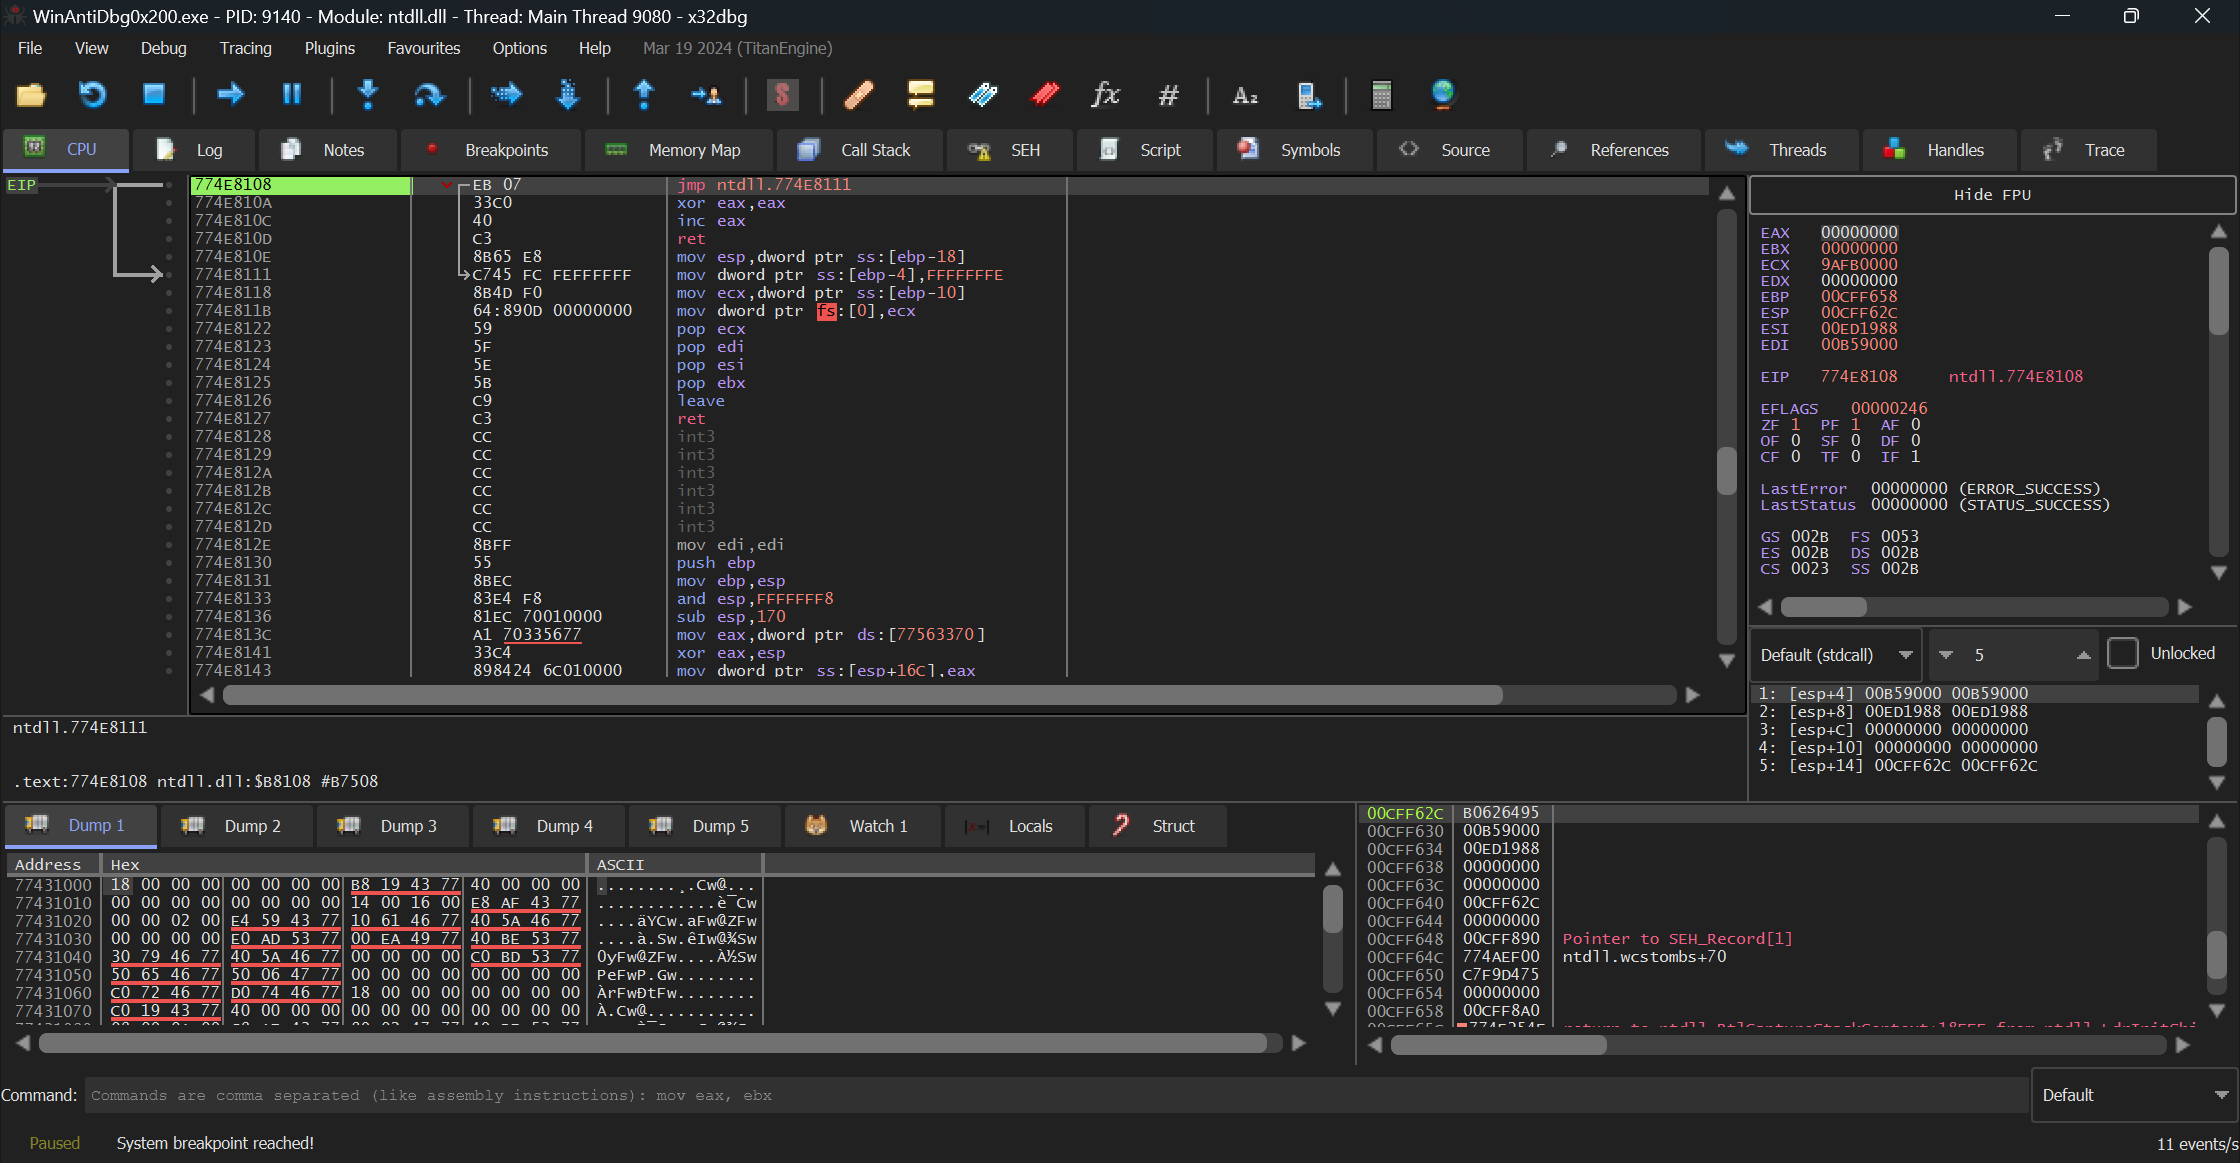Open the Default (stdcall) calling convention dropdown

coord(1836,655)
